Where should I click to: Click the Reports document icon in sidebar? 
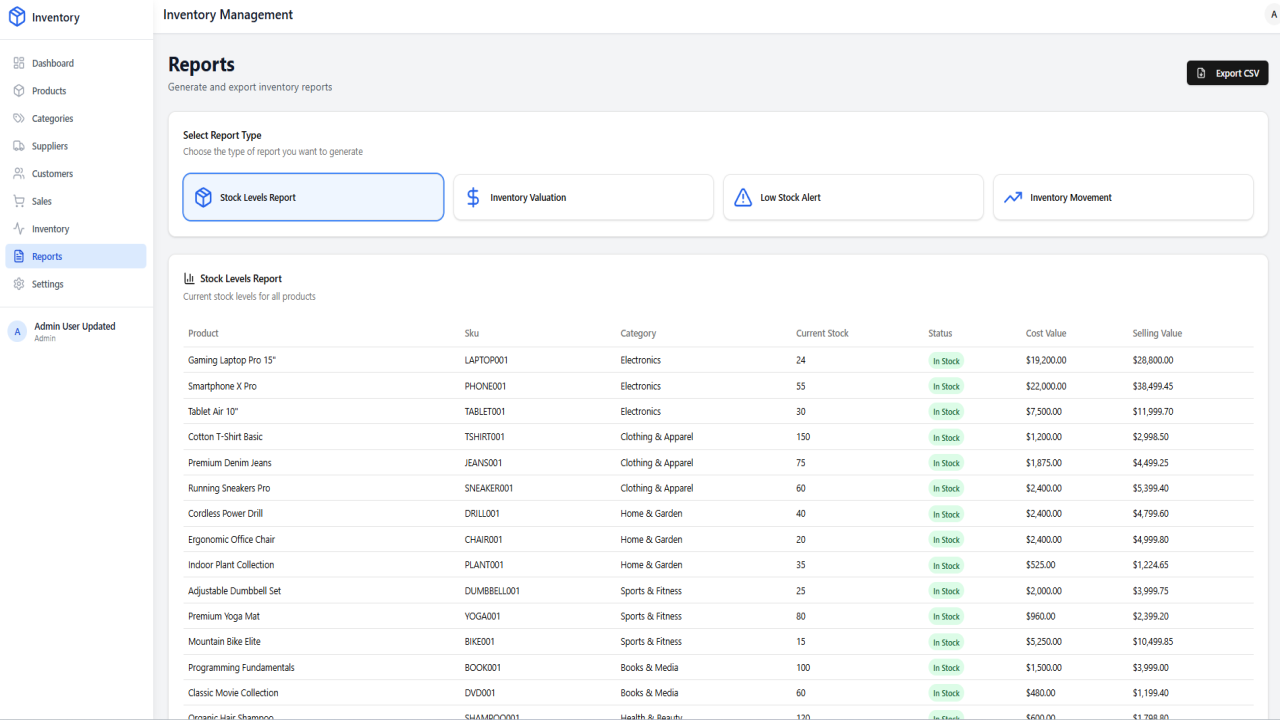click(x=19, y=257)
